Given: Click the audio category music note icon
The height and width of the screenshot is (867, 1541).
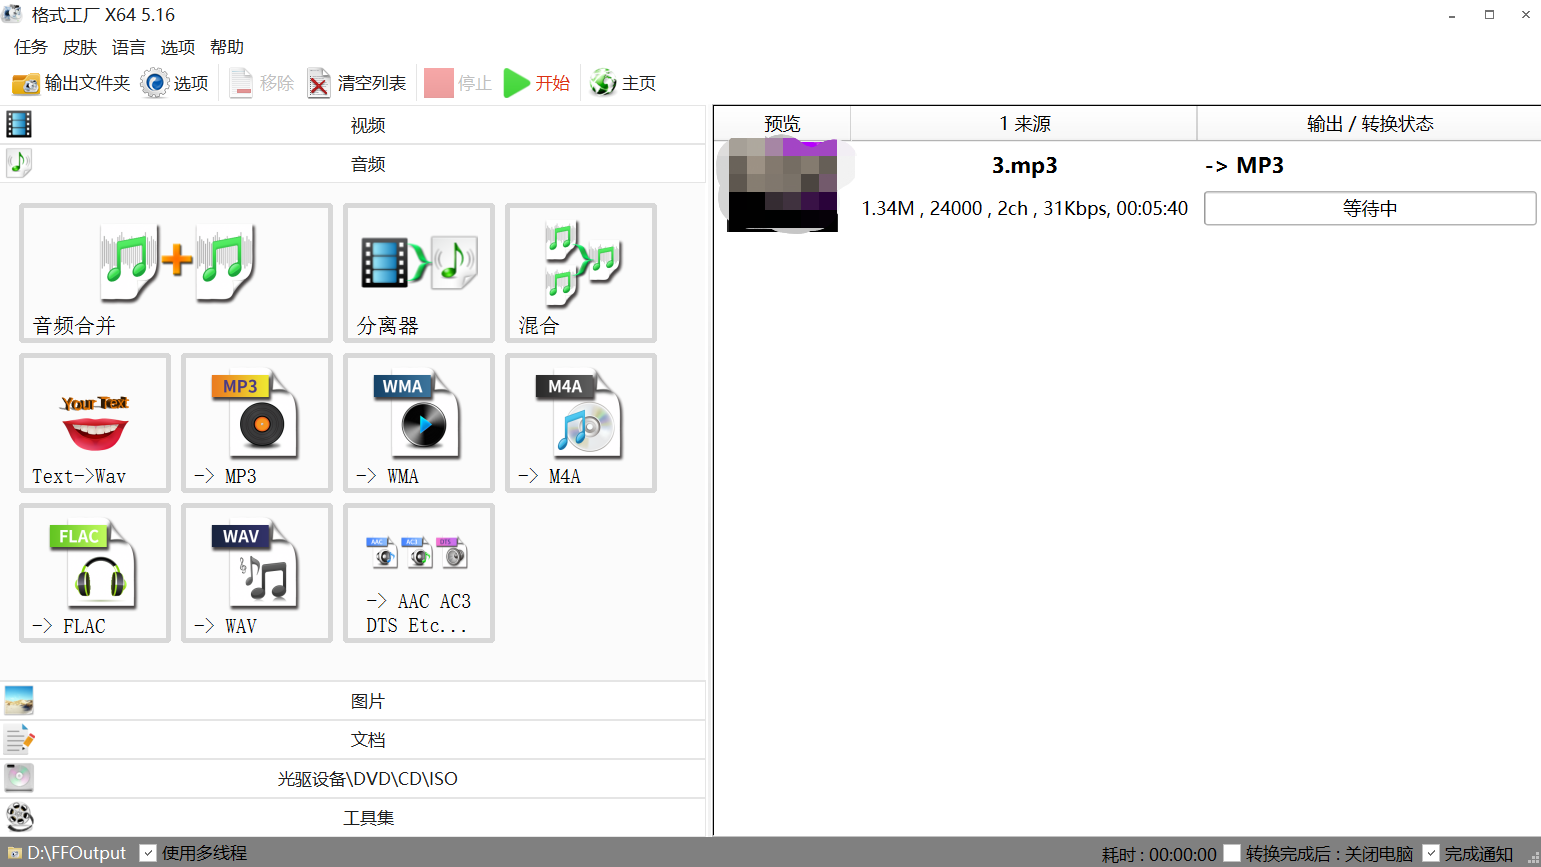Looking at the screenshot, I should pos(19,163).
